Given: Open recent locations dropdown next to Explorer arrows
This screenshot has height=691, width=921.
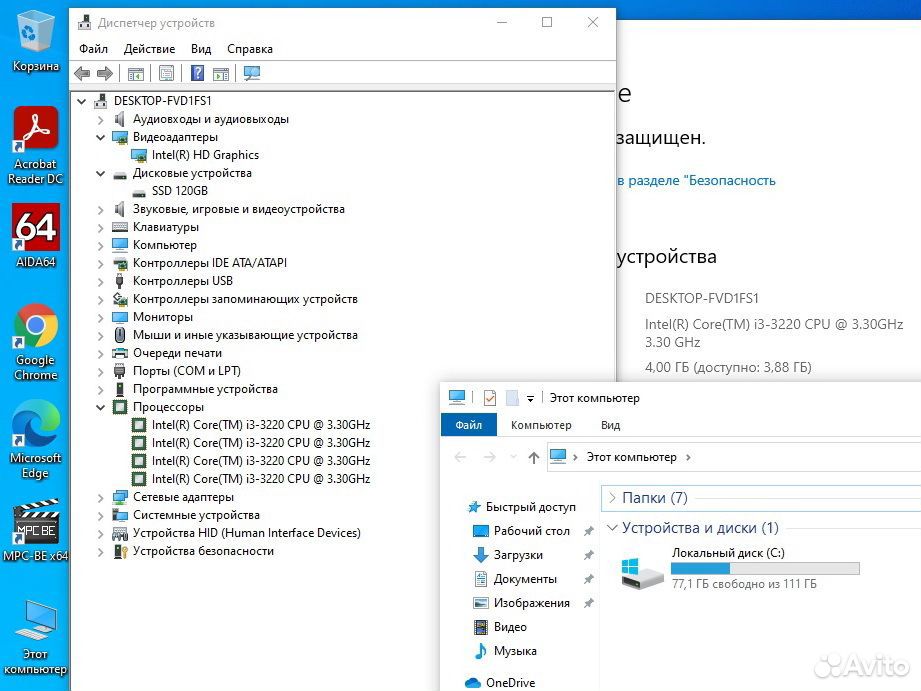Looking at the screenshot, I should 513,457.
